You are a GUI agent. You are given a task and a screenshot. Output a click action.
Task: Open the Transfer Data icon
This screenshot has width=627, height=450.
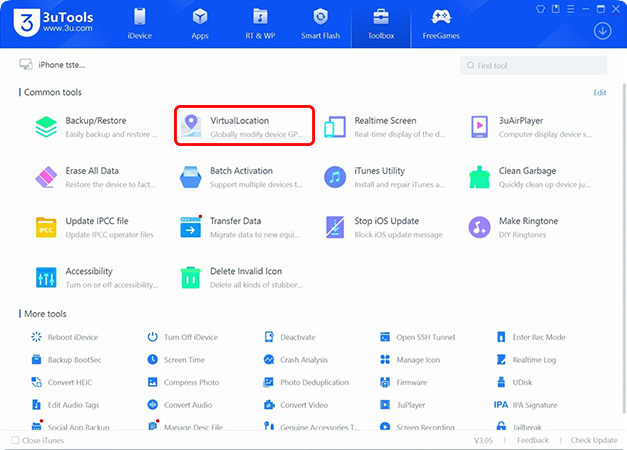[191, 227]
